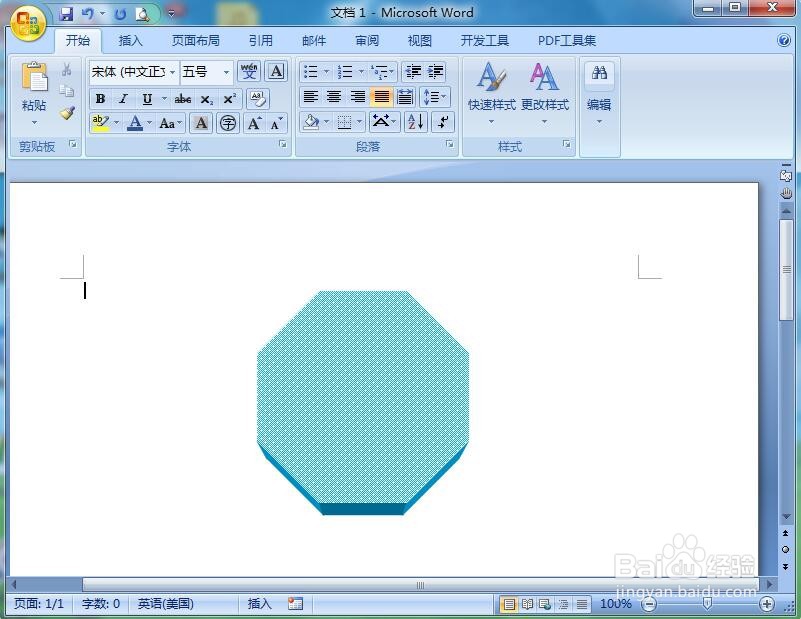
Task: Copy the selection with the copy icon
Action: [66, 91]
